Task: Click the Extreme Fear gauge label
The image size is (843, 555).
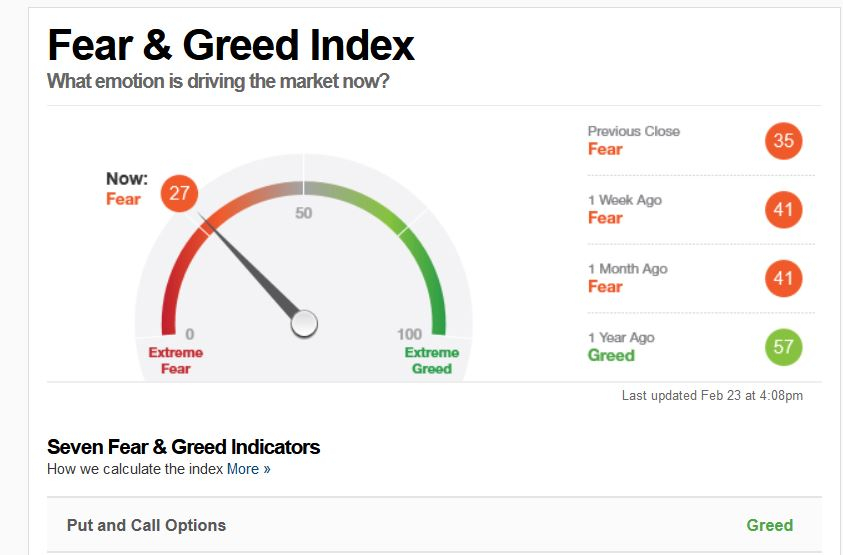Action: tap(176, 360)
